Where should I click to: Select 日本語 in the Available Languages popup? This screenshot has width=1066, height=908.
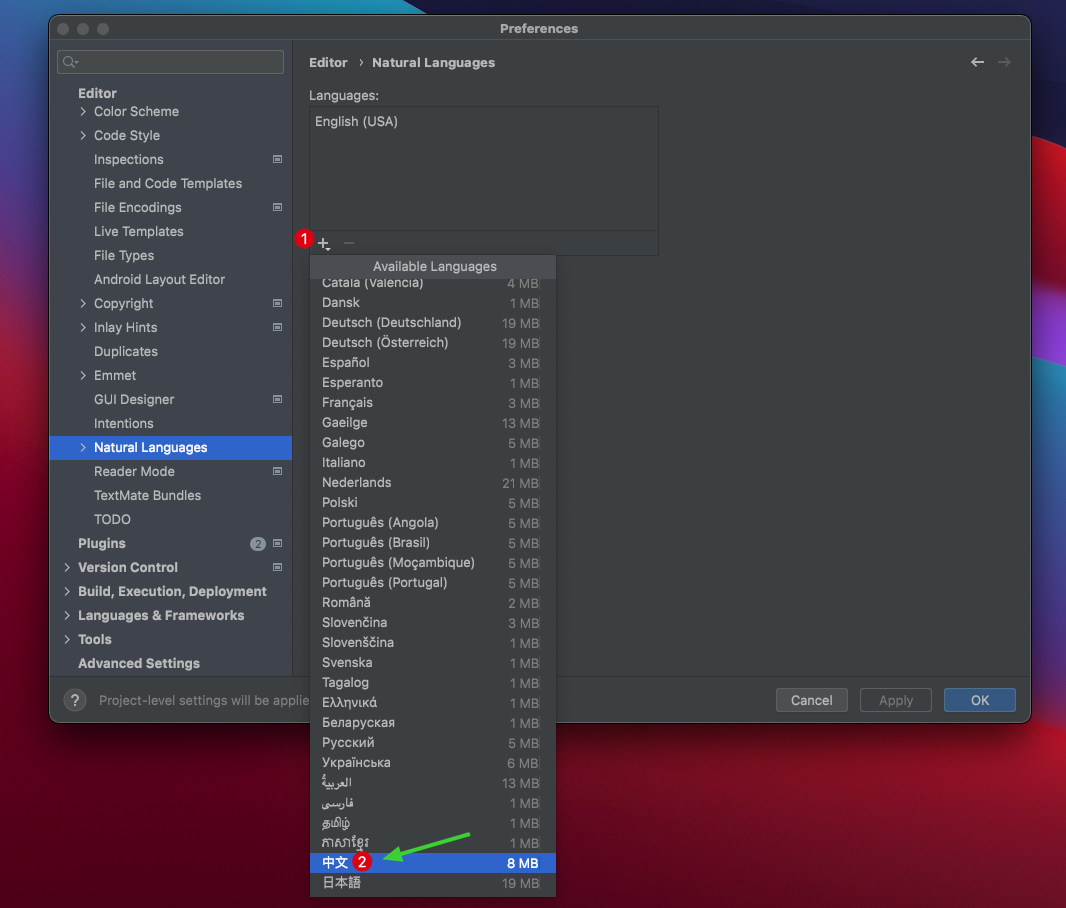click(x=341, y=883)
